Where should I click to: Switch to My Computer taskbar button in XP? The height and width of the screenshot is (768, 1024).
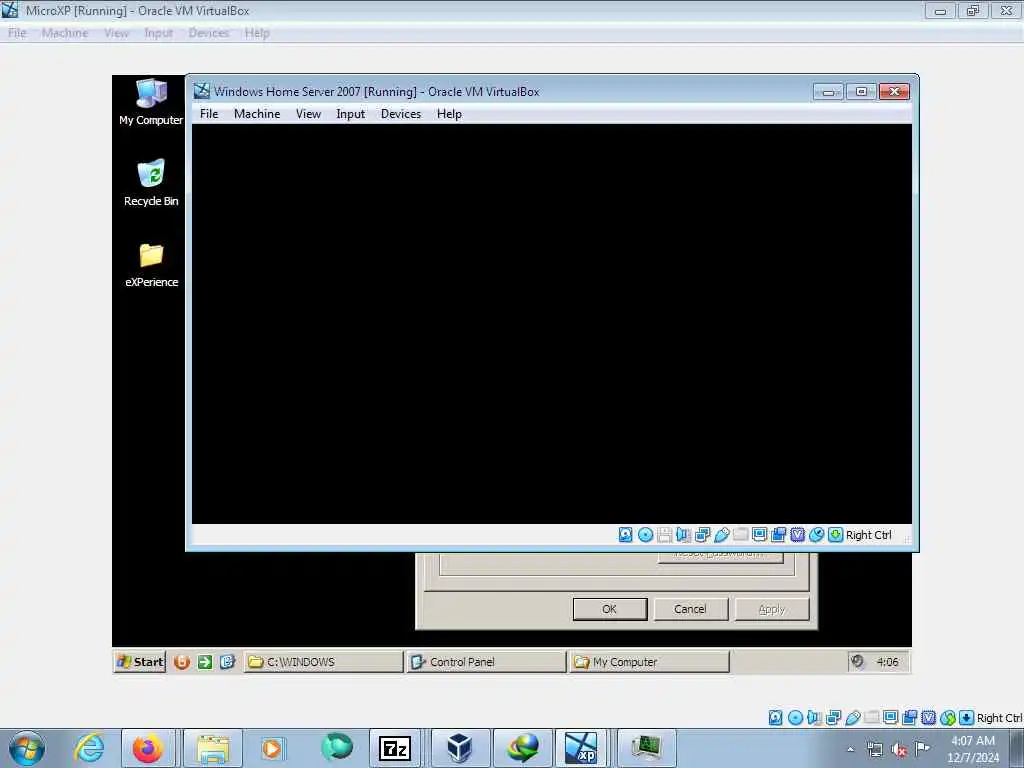[x=649, y=662]
